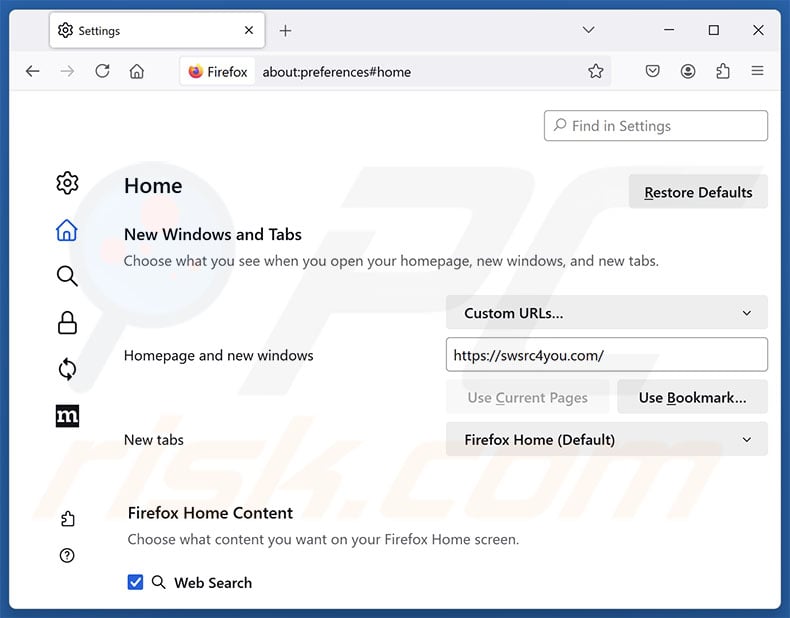Select the Home category in sidebar
The width and height of the screenshot is (790, 618).
click(x=67, y=230)
